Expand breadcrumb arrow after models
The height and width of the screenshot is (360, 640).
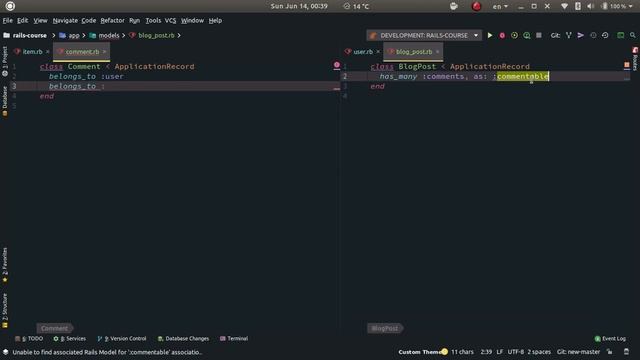(x=123, y=36)
